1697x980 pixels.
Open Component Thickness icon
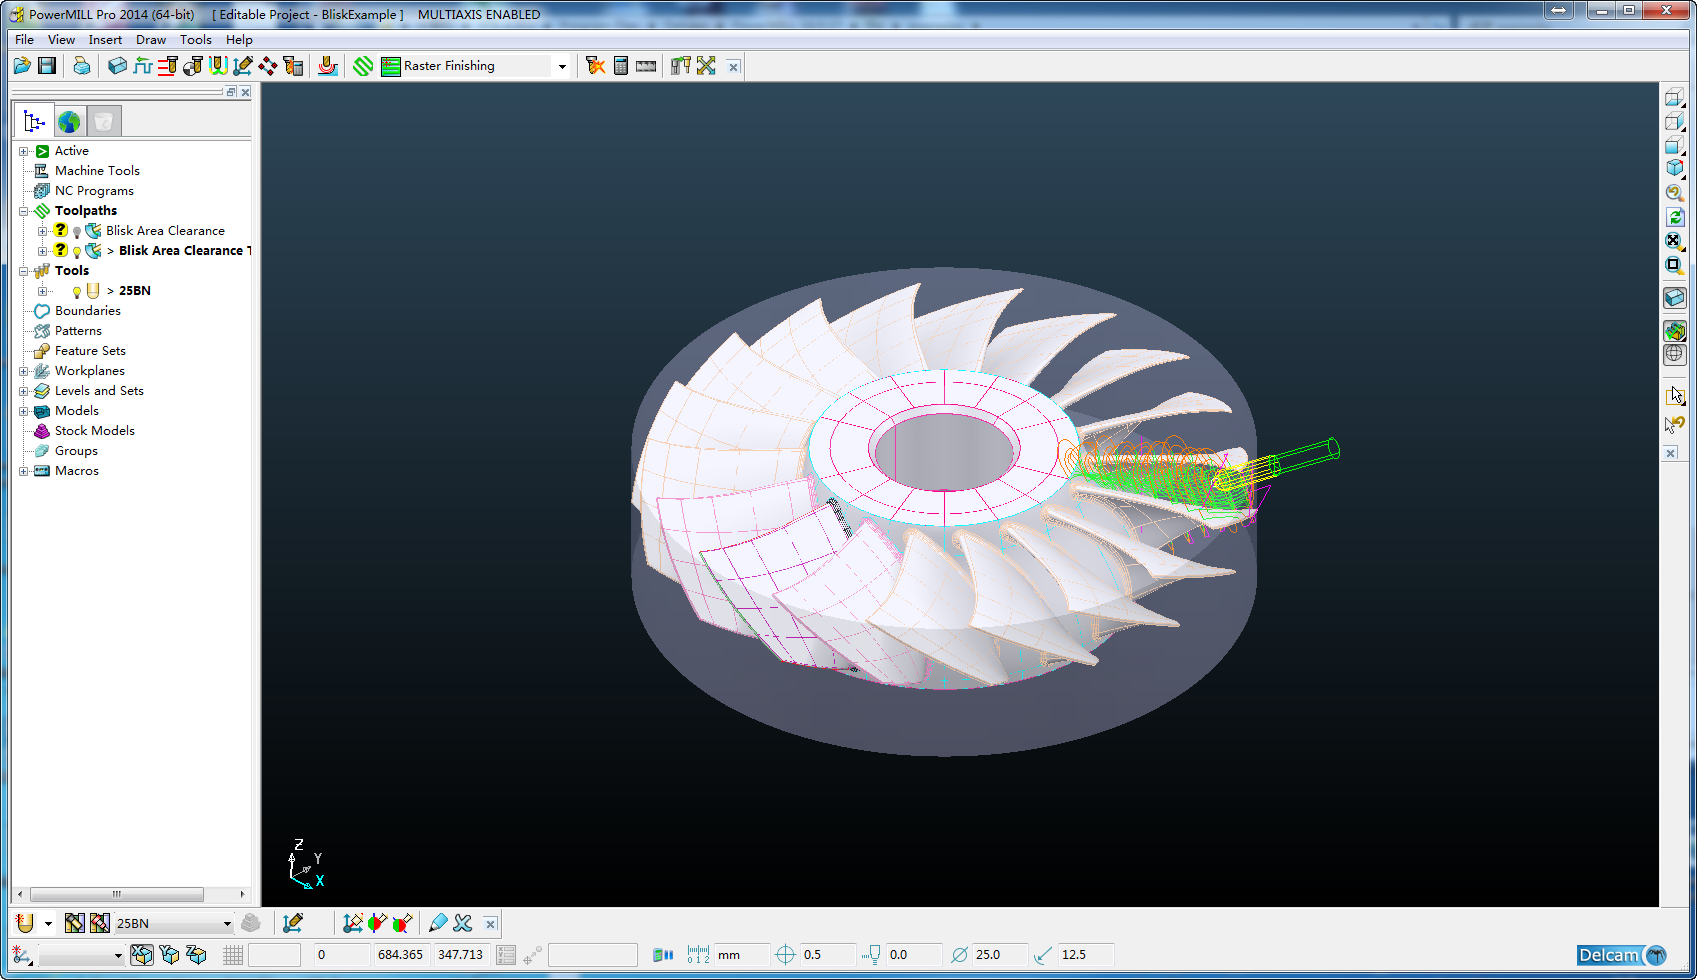[x=293, y=66]
